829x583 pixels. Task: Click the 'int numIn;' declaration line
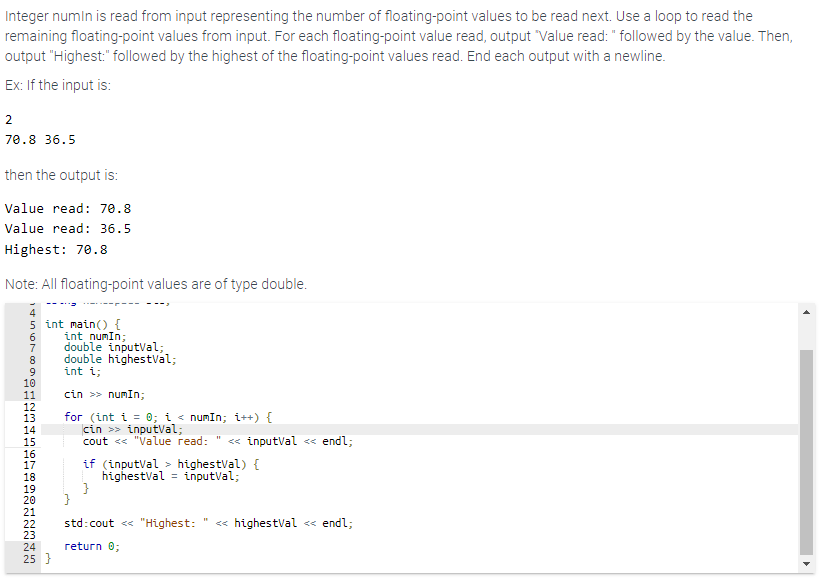coord(95,336)
